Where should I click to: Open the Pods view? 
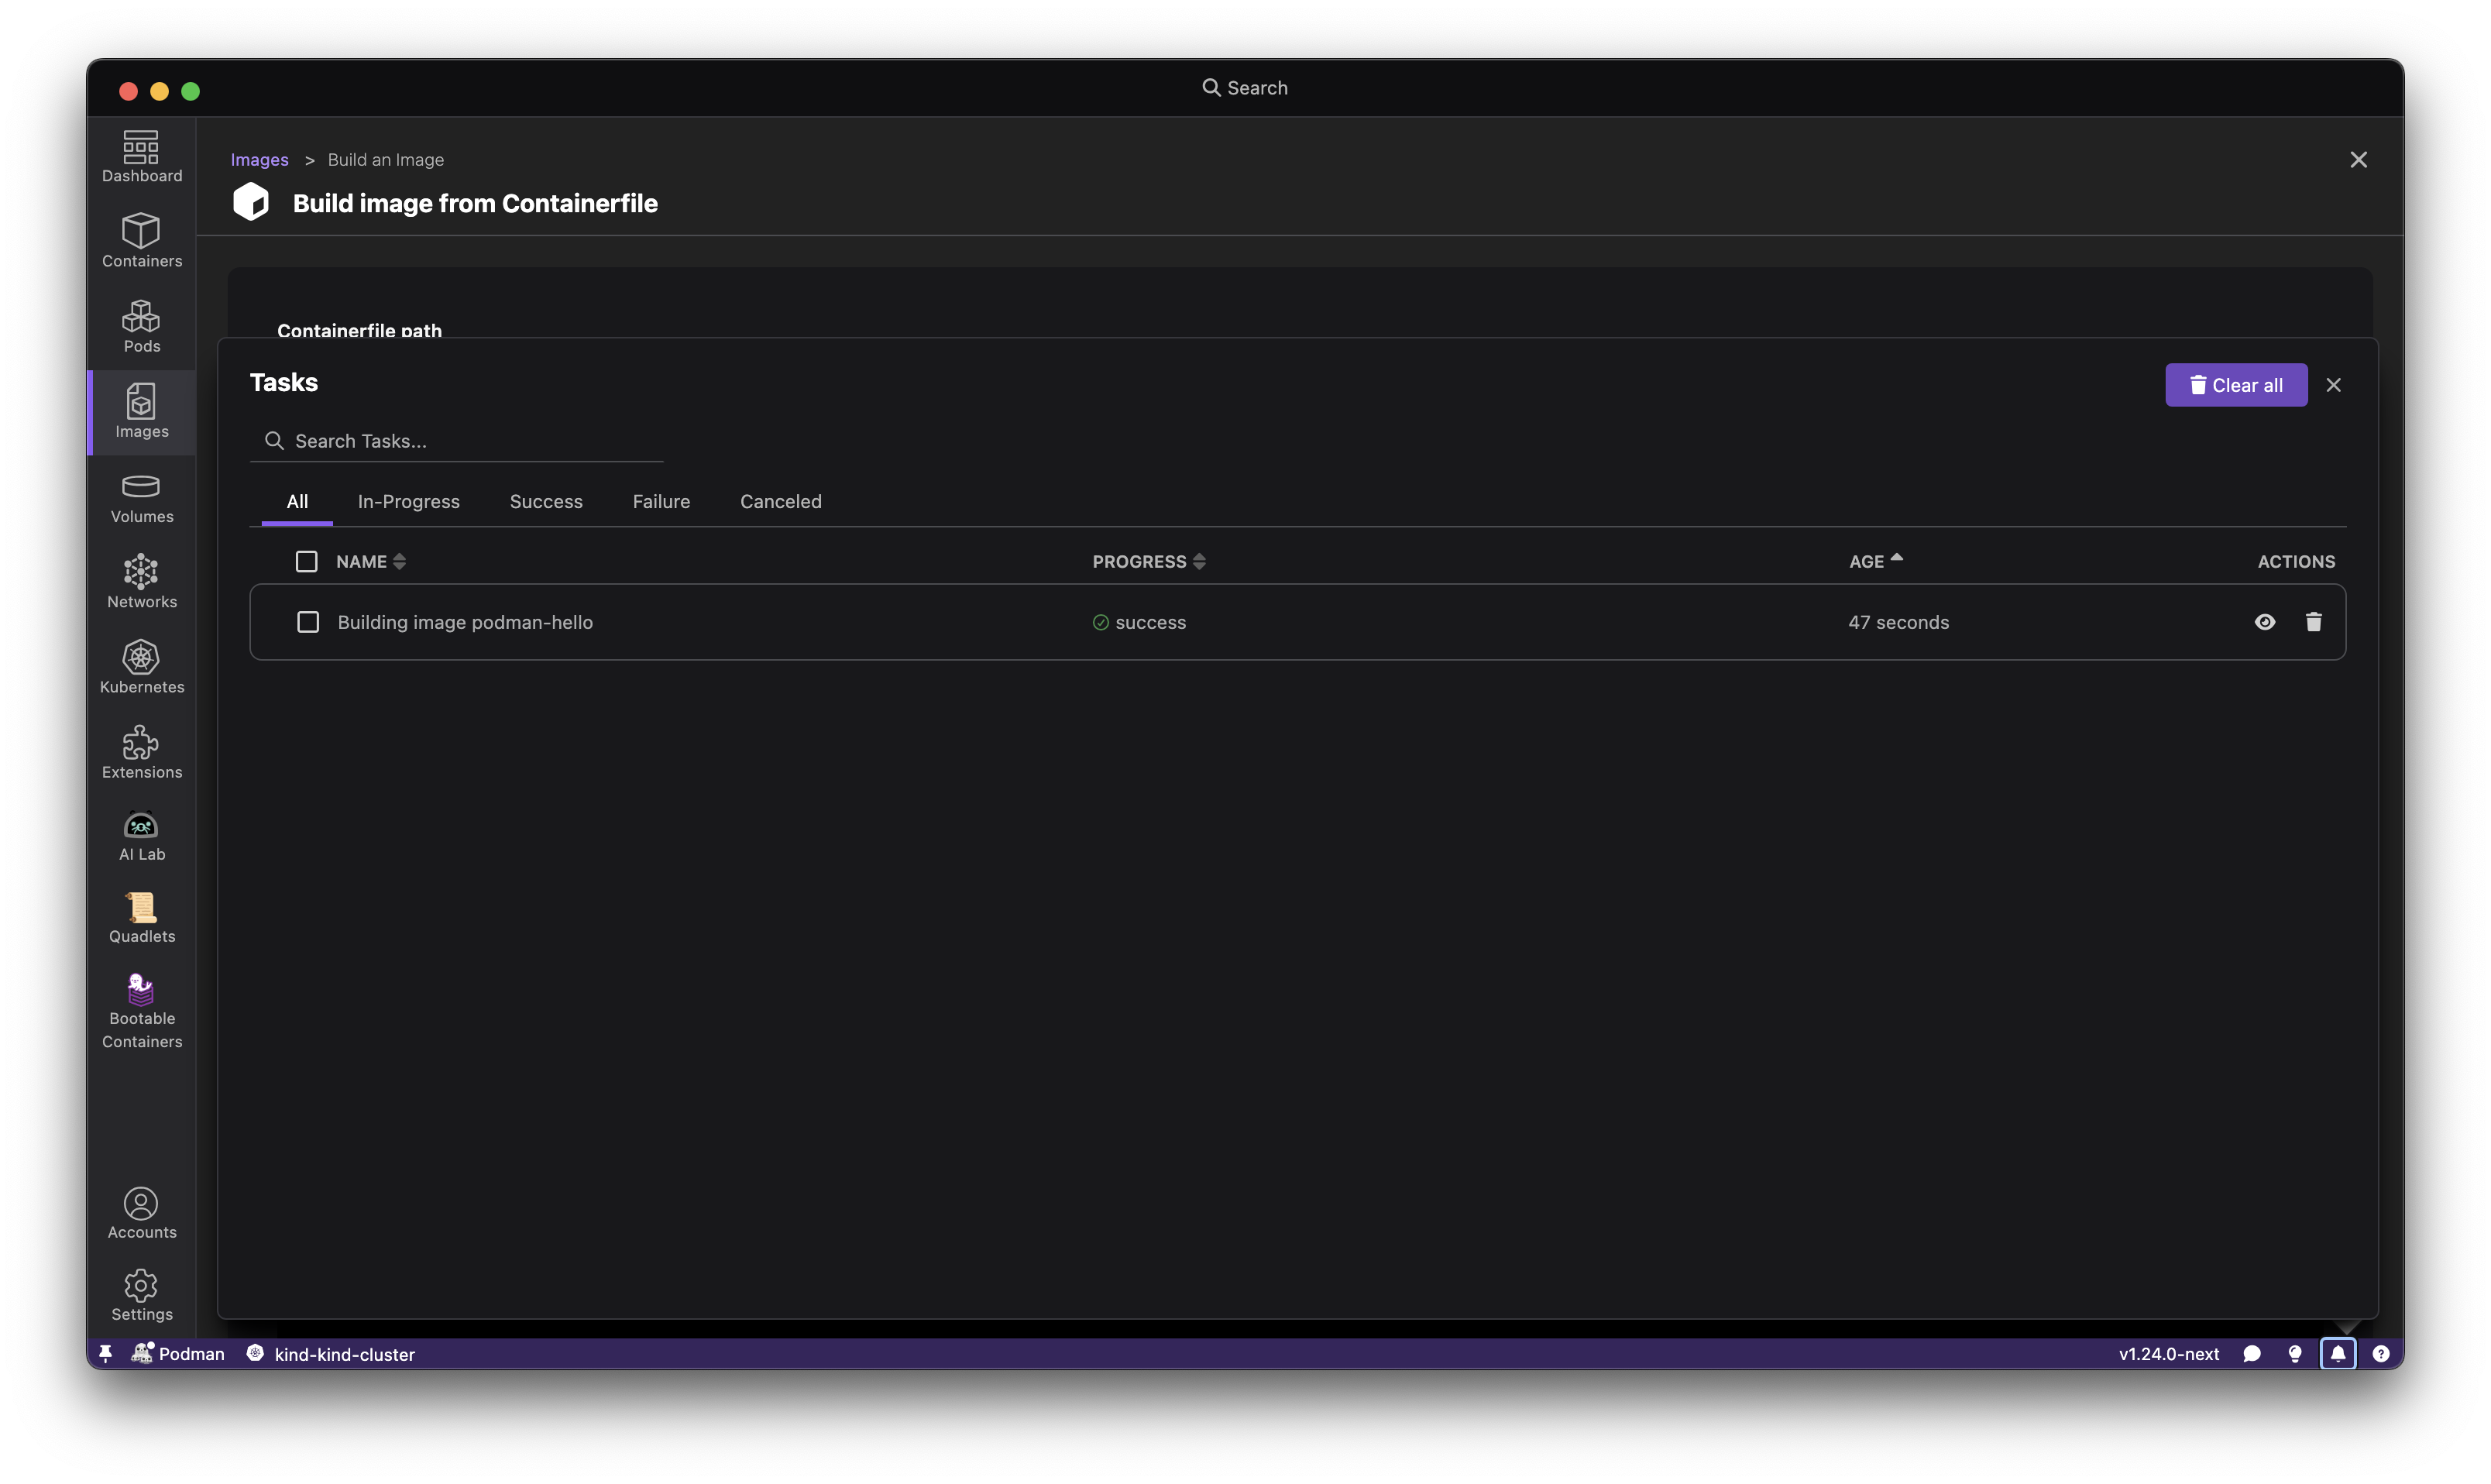click(x=141, y=327)
